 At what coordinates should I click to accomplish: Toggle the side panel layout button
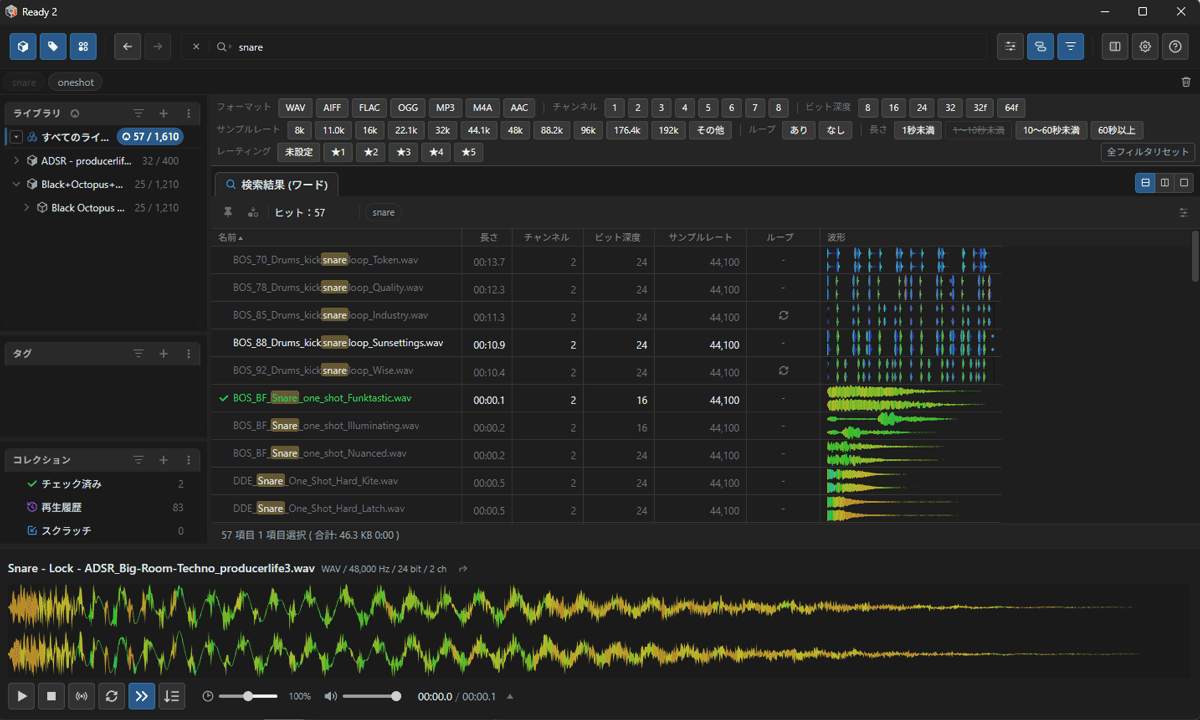click(x=1115, y=47)
